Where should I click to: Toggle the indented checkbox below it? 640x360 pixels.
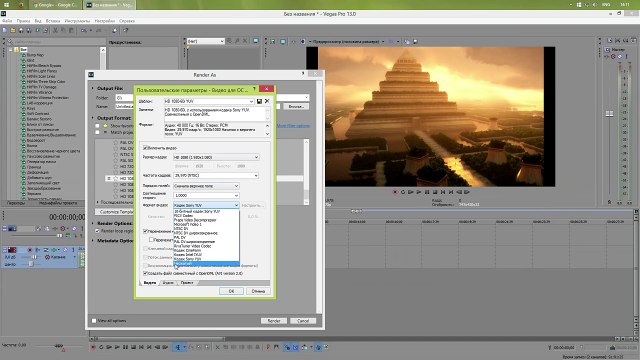coord(151,240)
